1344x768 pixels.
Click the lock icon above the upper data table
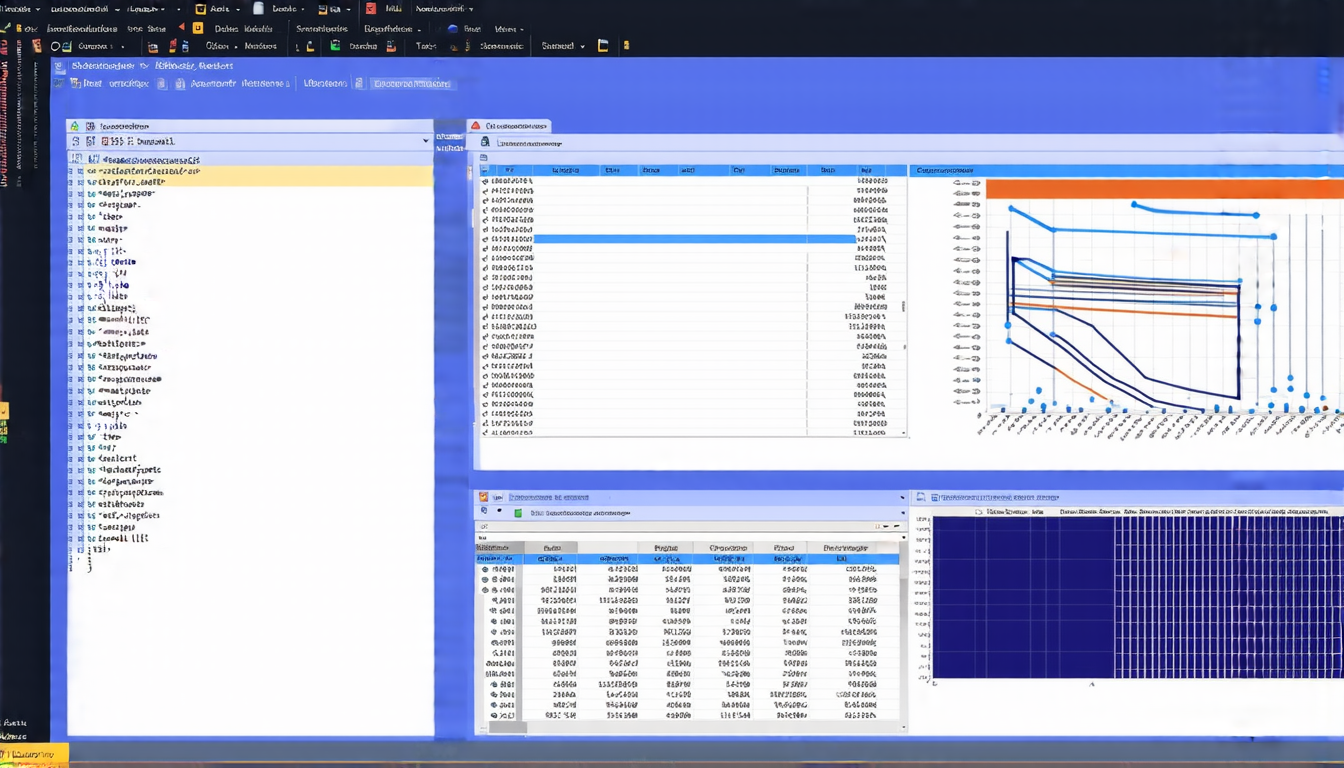tap(485, 143)
